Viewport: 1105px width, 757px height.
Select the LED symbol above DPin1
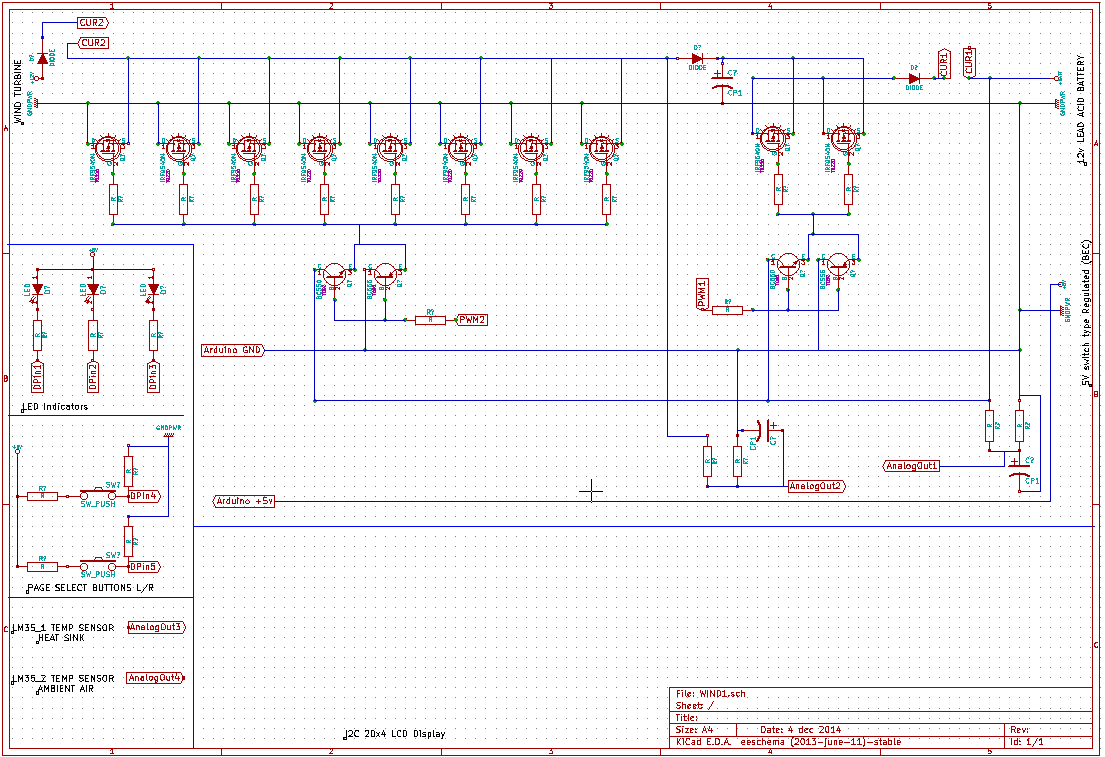coord(37,289)
